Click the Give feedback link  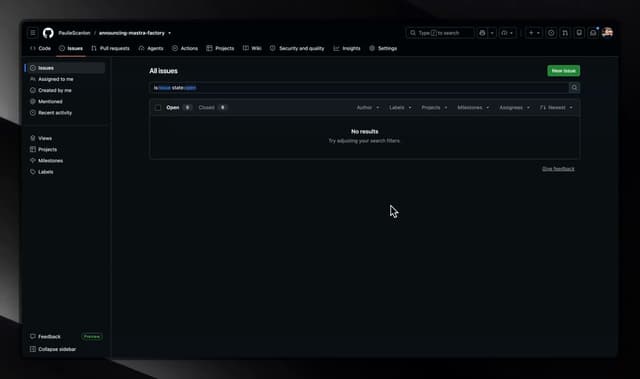pos(558,169)
